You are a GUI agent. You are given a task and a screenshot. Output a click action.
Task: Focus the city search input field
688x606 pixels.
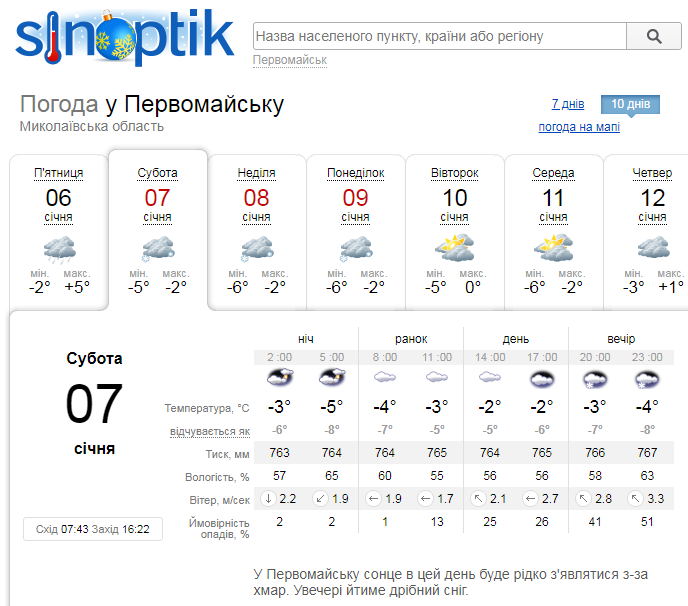click(x=438, y=36)
